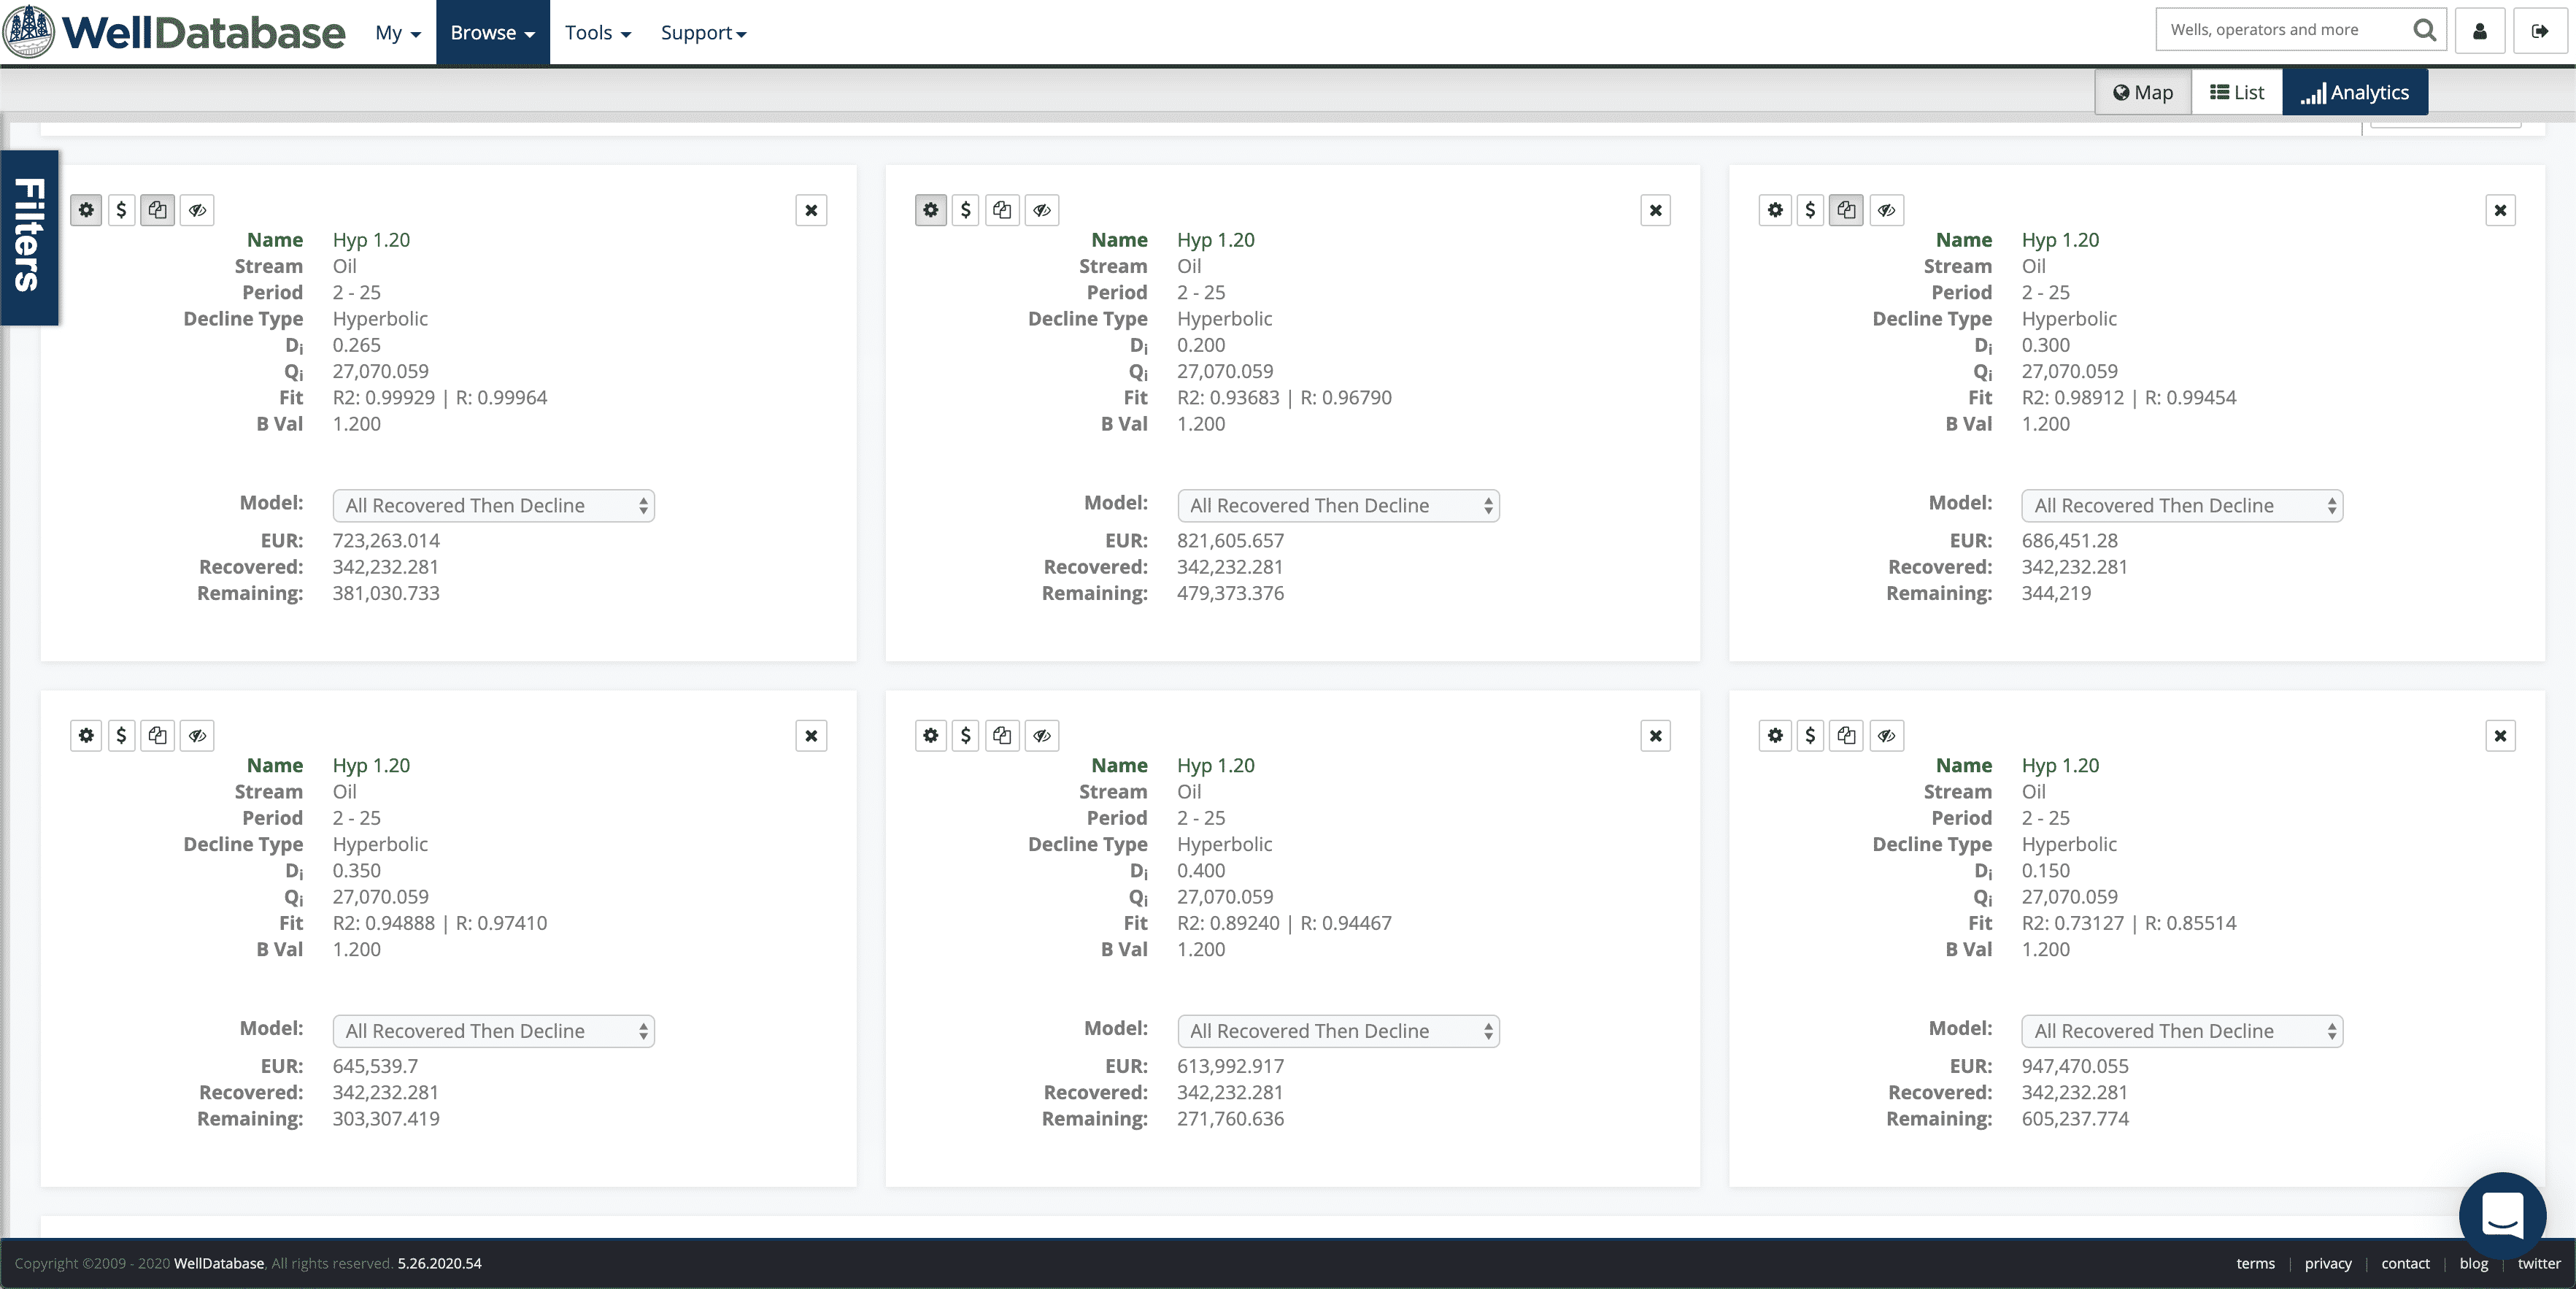Click dollar economics icon on Di 0.150 card
The width and height of the screenshot is (2576, 1289).
[1810, 736]
